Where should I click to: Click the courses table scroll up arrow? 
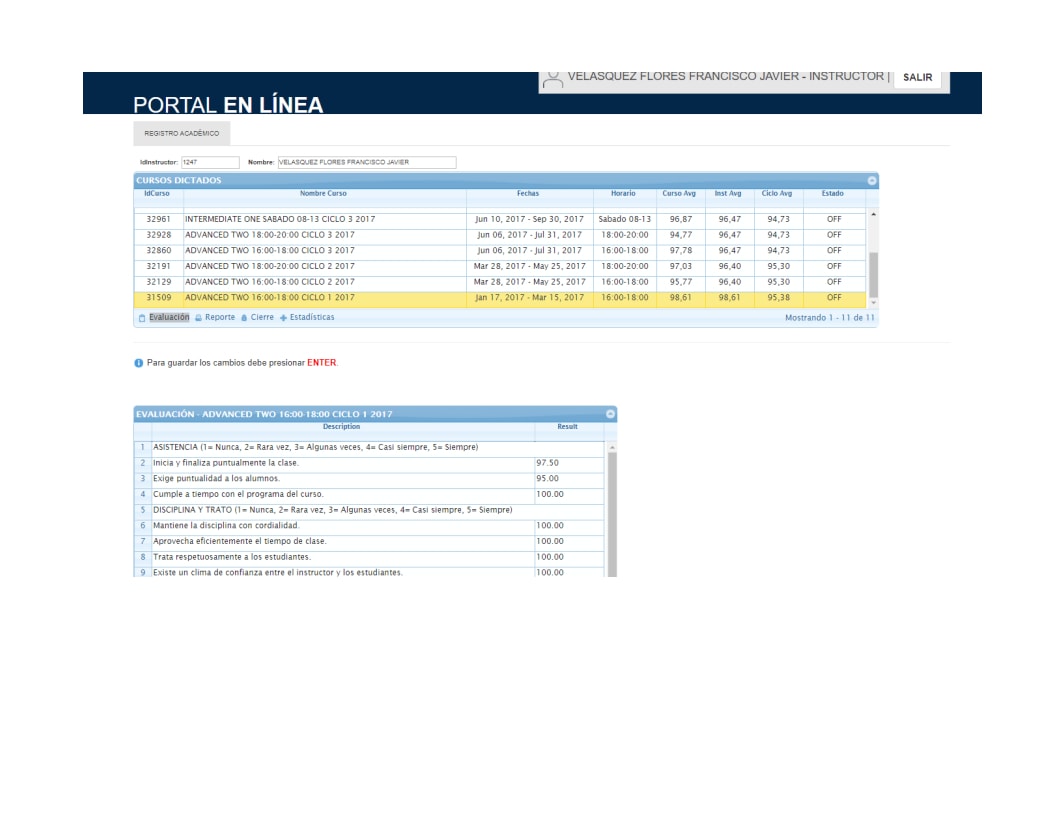[873, 214]
